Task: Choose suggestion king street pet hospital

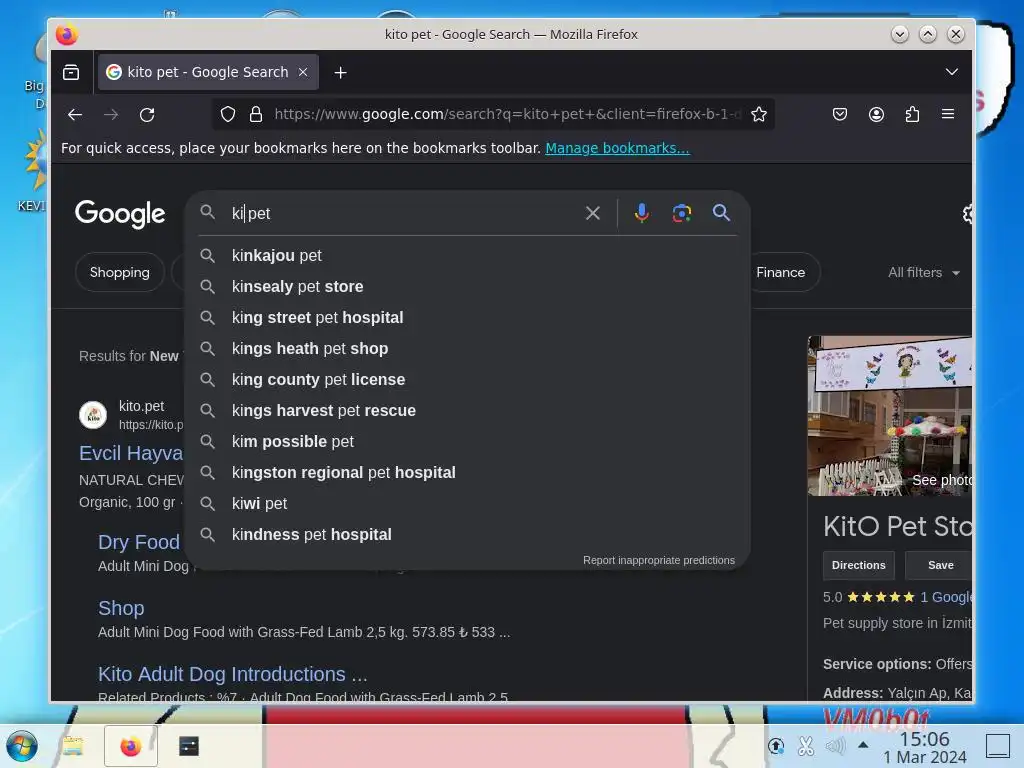Action: (x=467, y=317)
